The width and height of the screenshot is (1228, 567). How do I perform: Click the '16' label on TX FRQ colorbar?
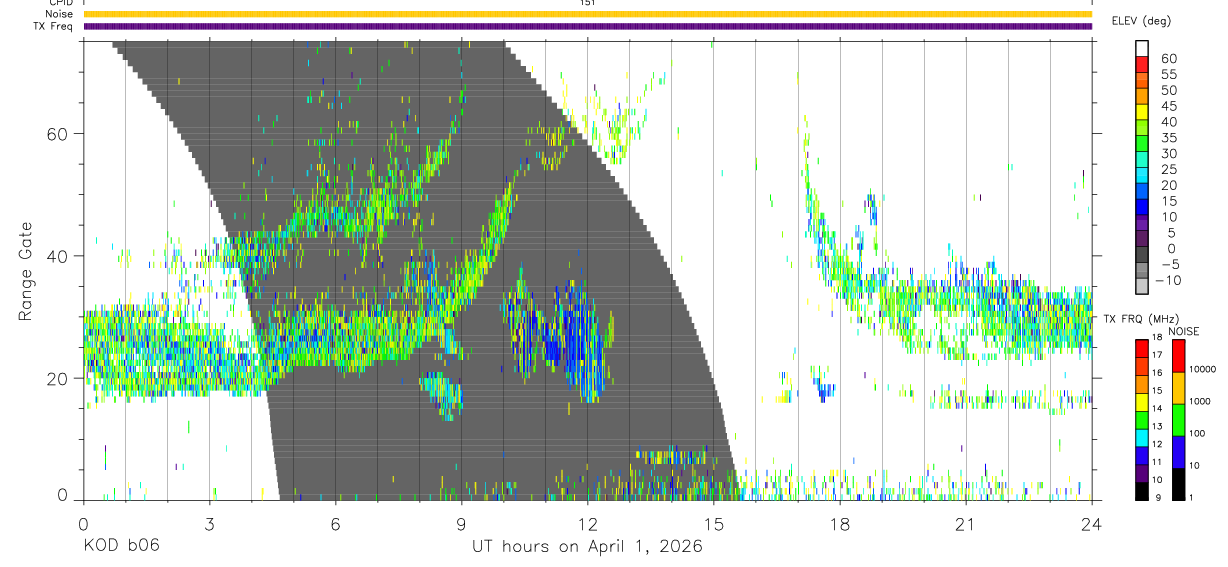coord(1158,373)
